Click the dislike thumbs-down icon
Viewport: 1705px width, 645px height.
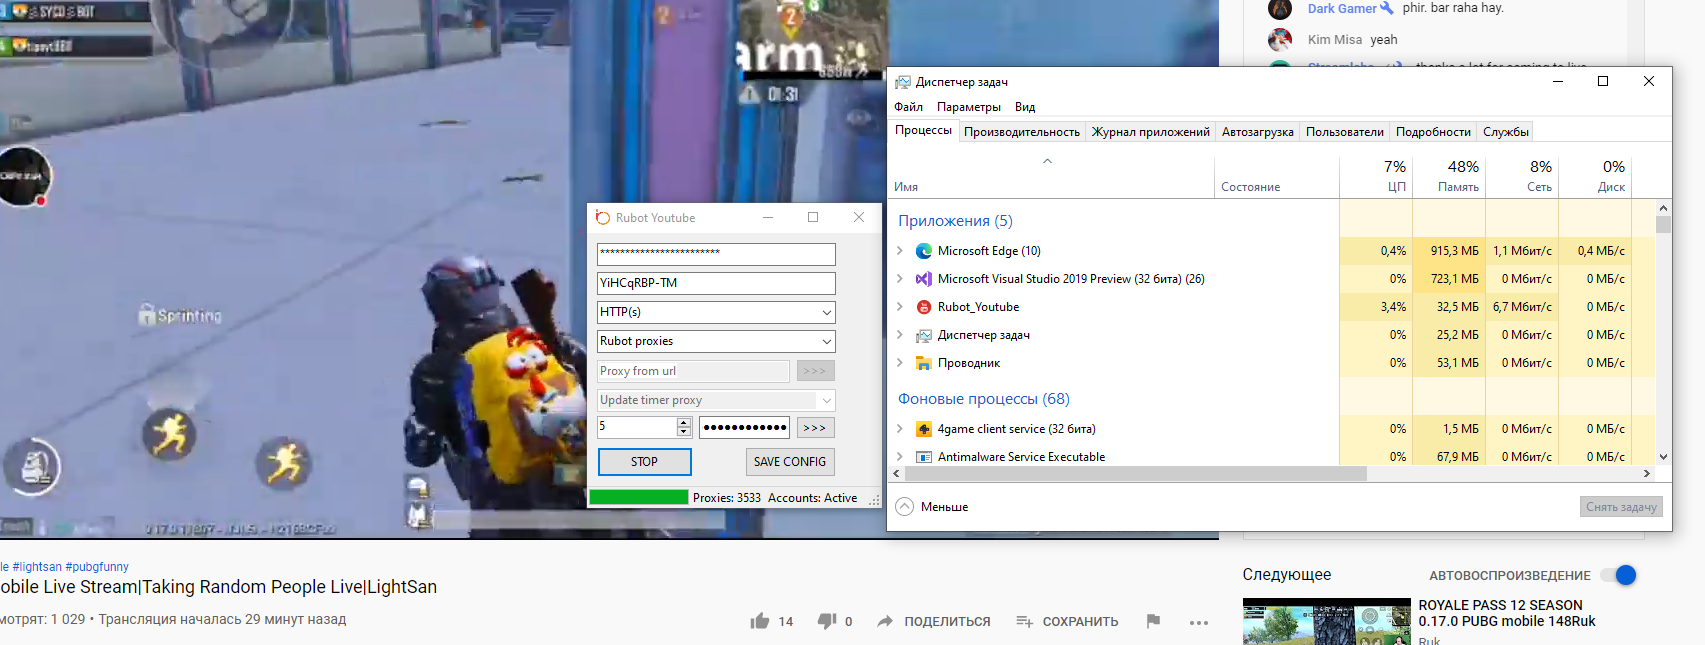point(826,621)
